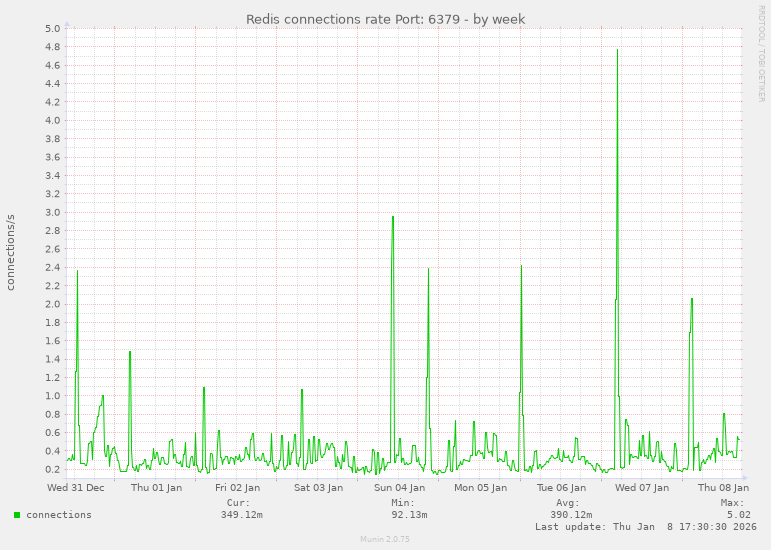This screenshot has width=771, height=550.
Task: Click the Max value '5.02'
Action: [x=739, y=515]
